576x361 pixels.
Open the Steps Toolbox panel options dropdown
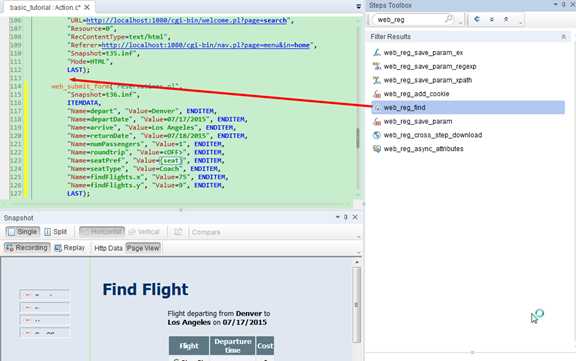[x=555, y=4]
